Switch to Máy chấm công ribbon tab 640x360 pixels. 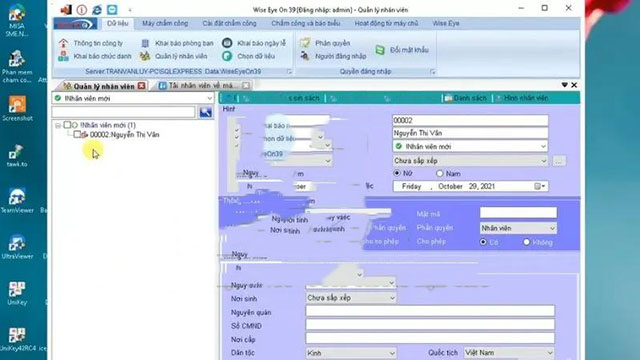tap(165, 23)
